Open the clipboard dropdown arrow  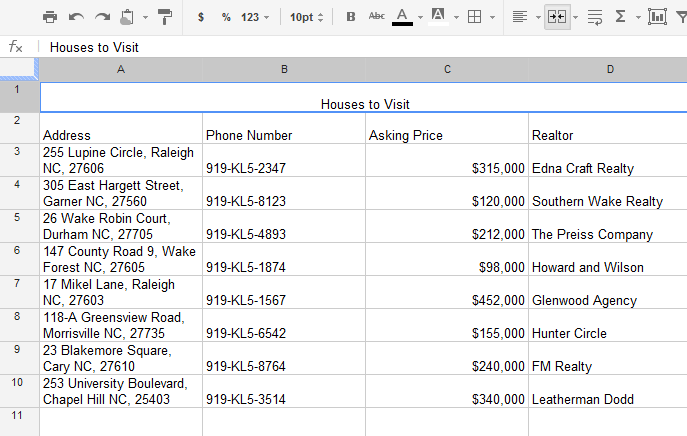pos(145,18)
